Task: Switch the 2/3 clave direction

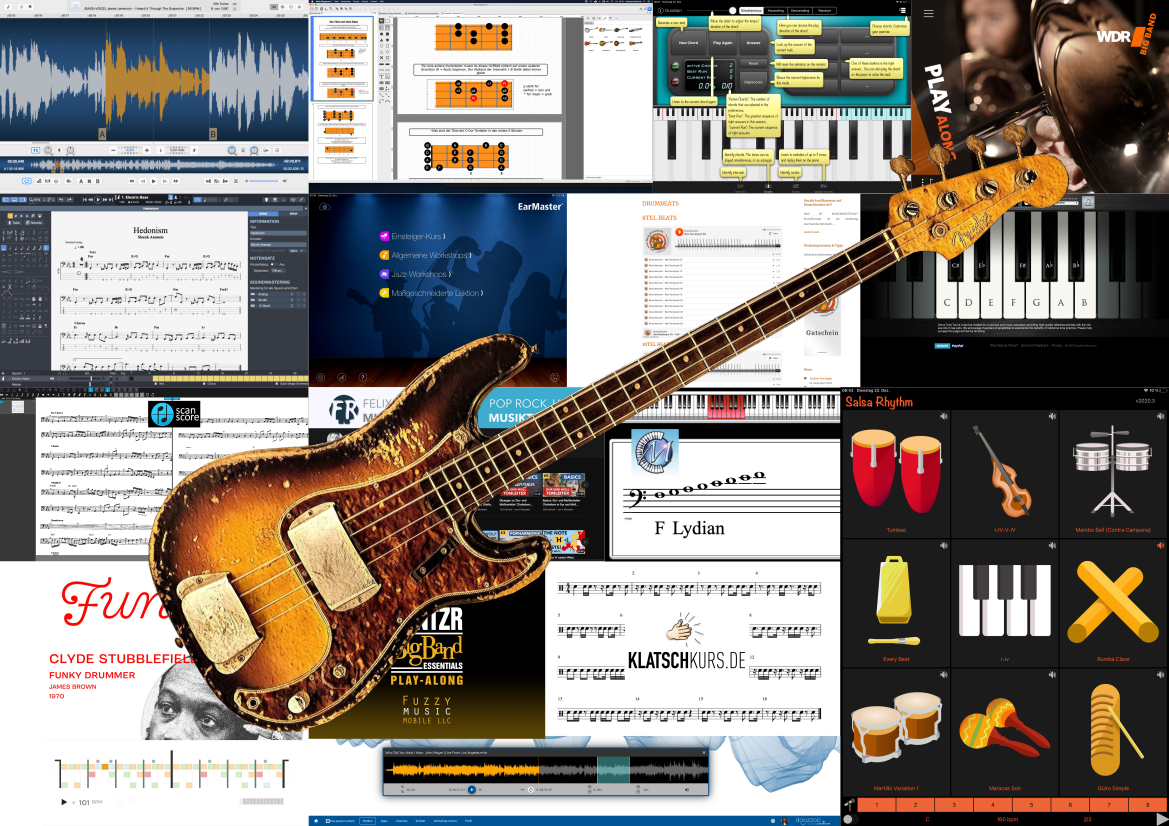Action: (1087, 819)
